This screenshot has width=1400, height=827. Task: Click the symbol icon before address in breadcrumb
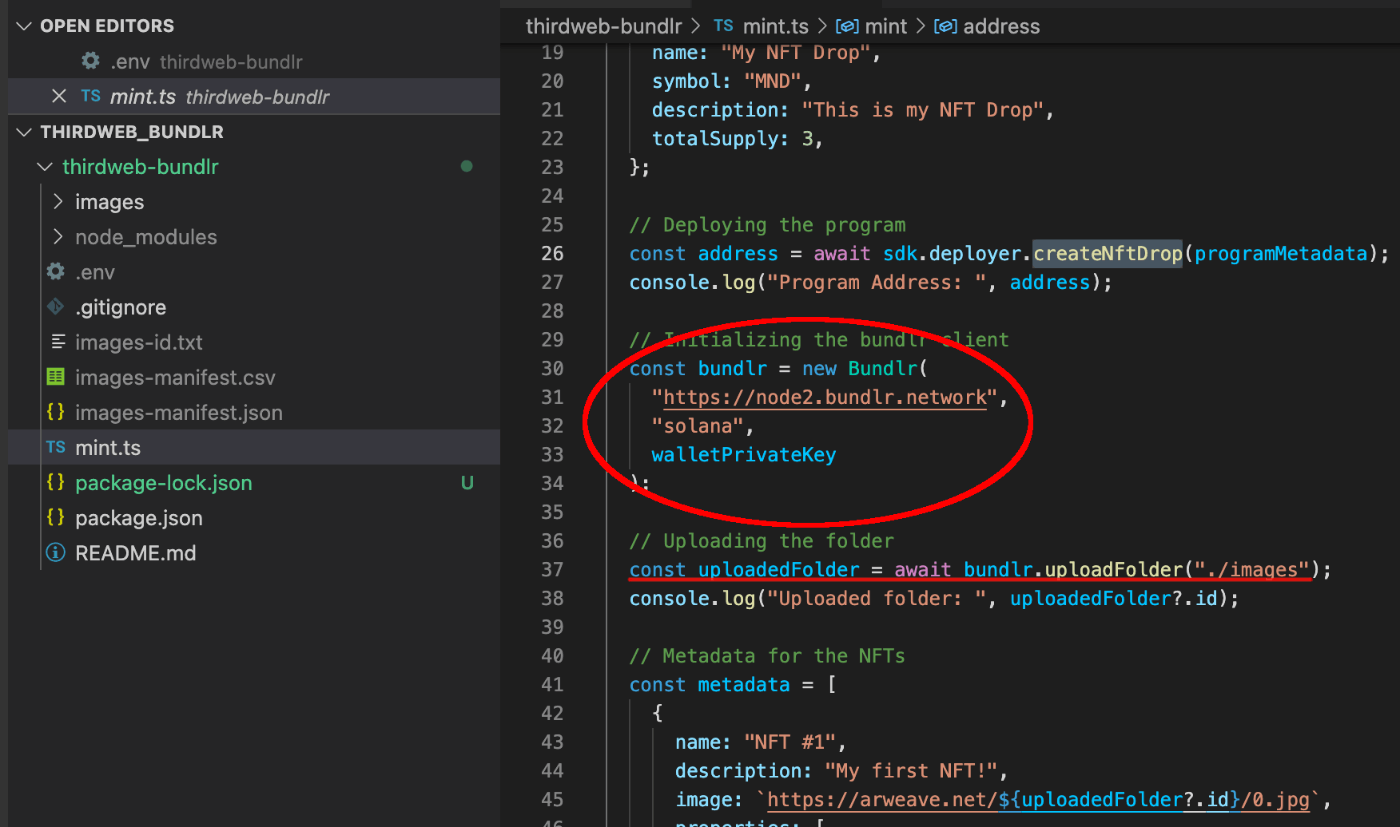(x=944, y=27)
